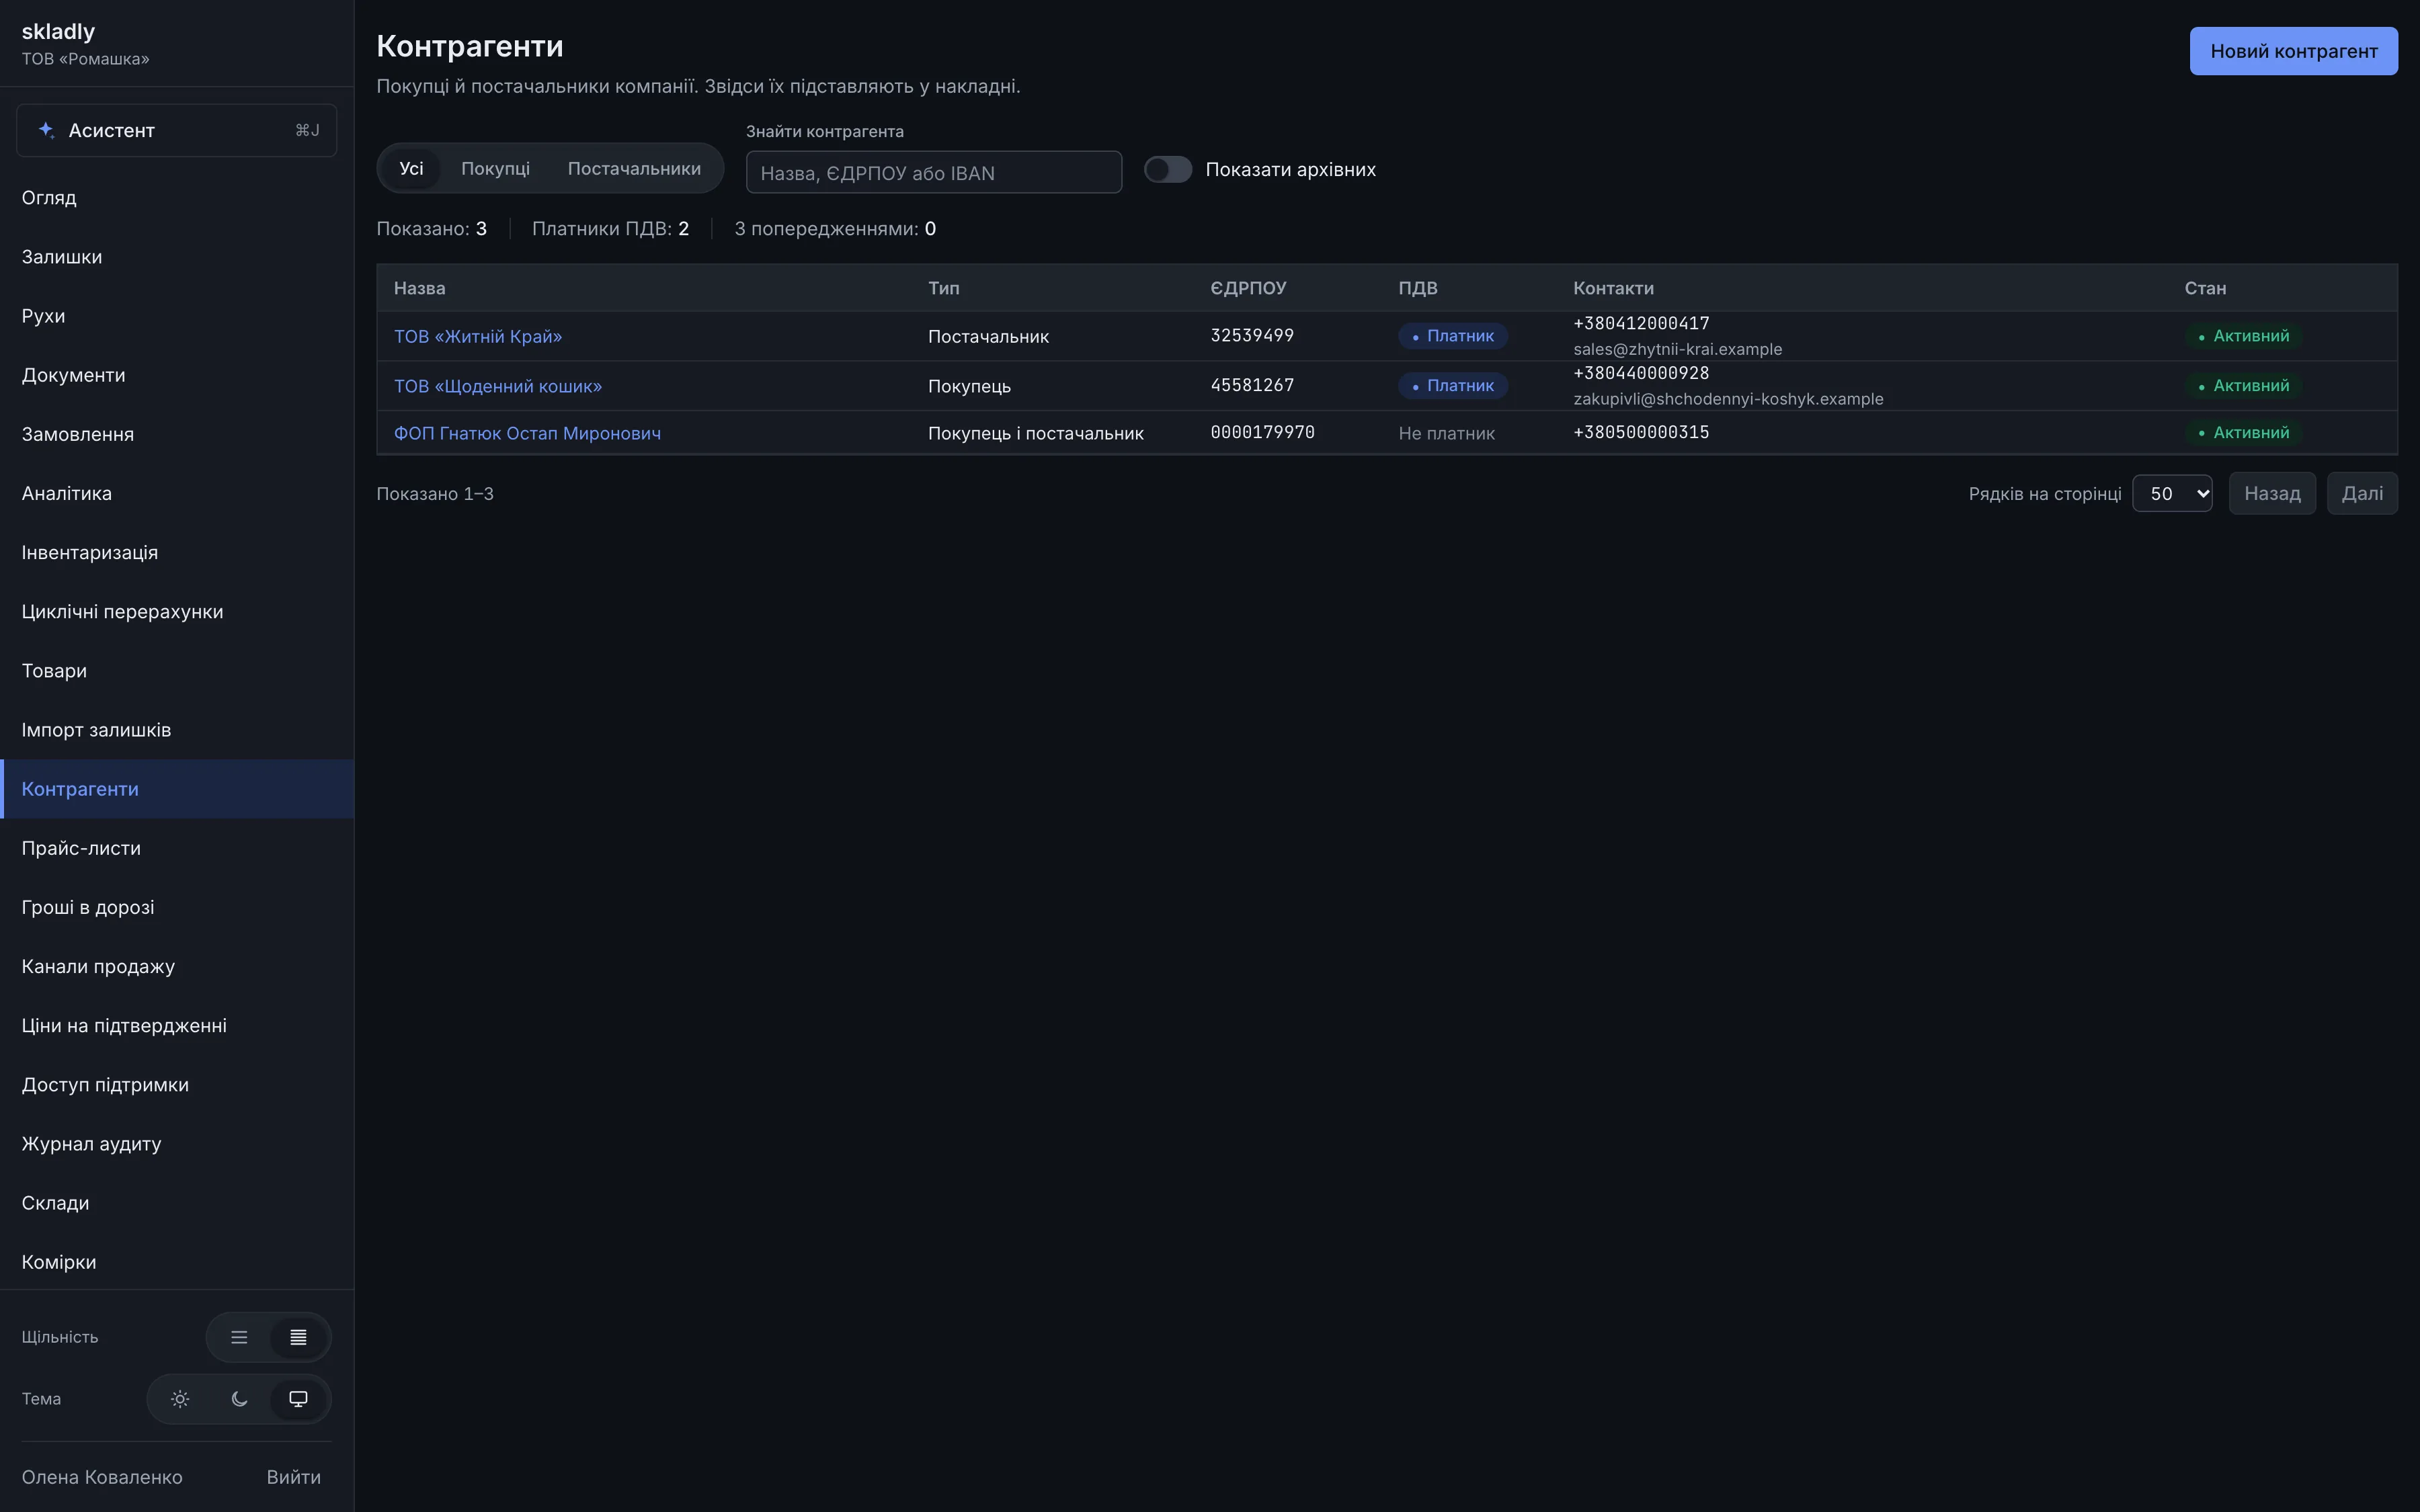This screenshot has height=1512, width=2420.
Task: Open ТОВ «Житній Край» link
Action: coord(478,337)
